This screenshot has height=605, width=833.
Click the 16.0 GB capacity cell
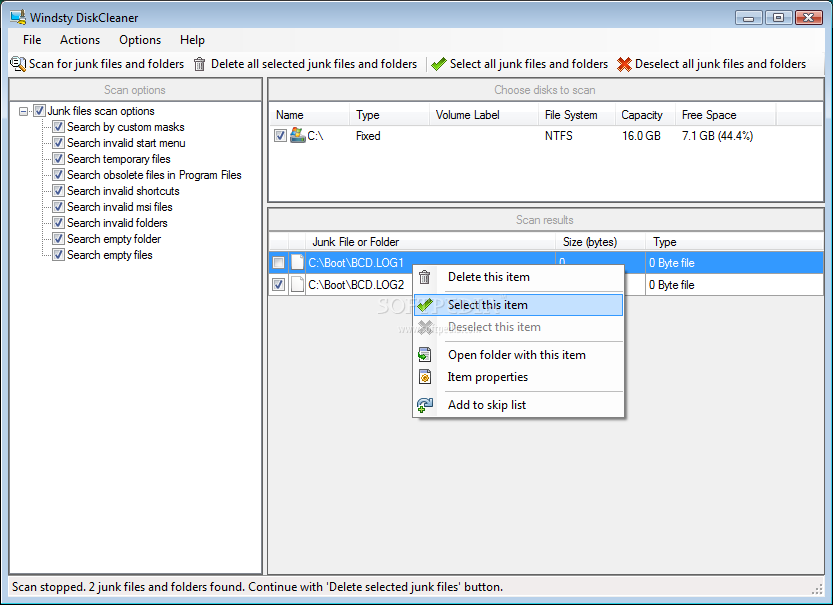pos(641,135)
